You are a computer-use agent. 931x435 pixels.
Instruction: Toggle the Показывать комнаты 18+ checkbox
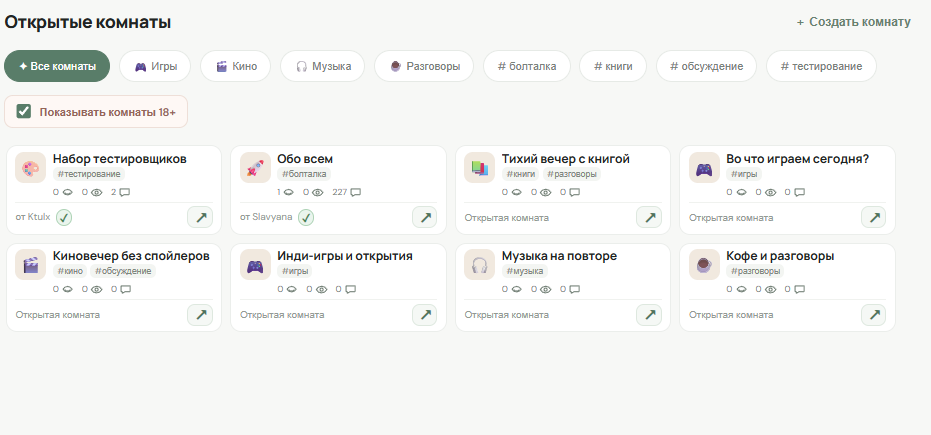click(24, 111)
